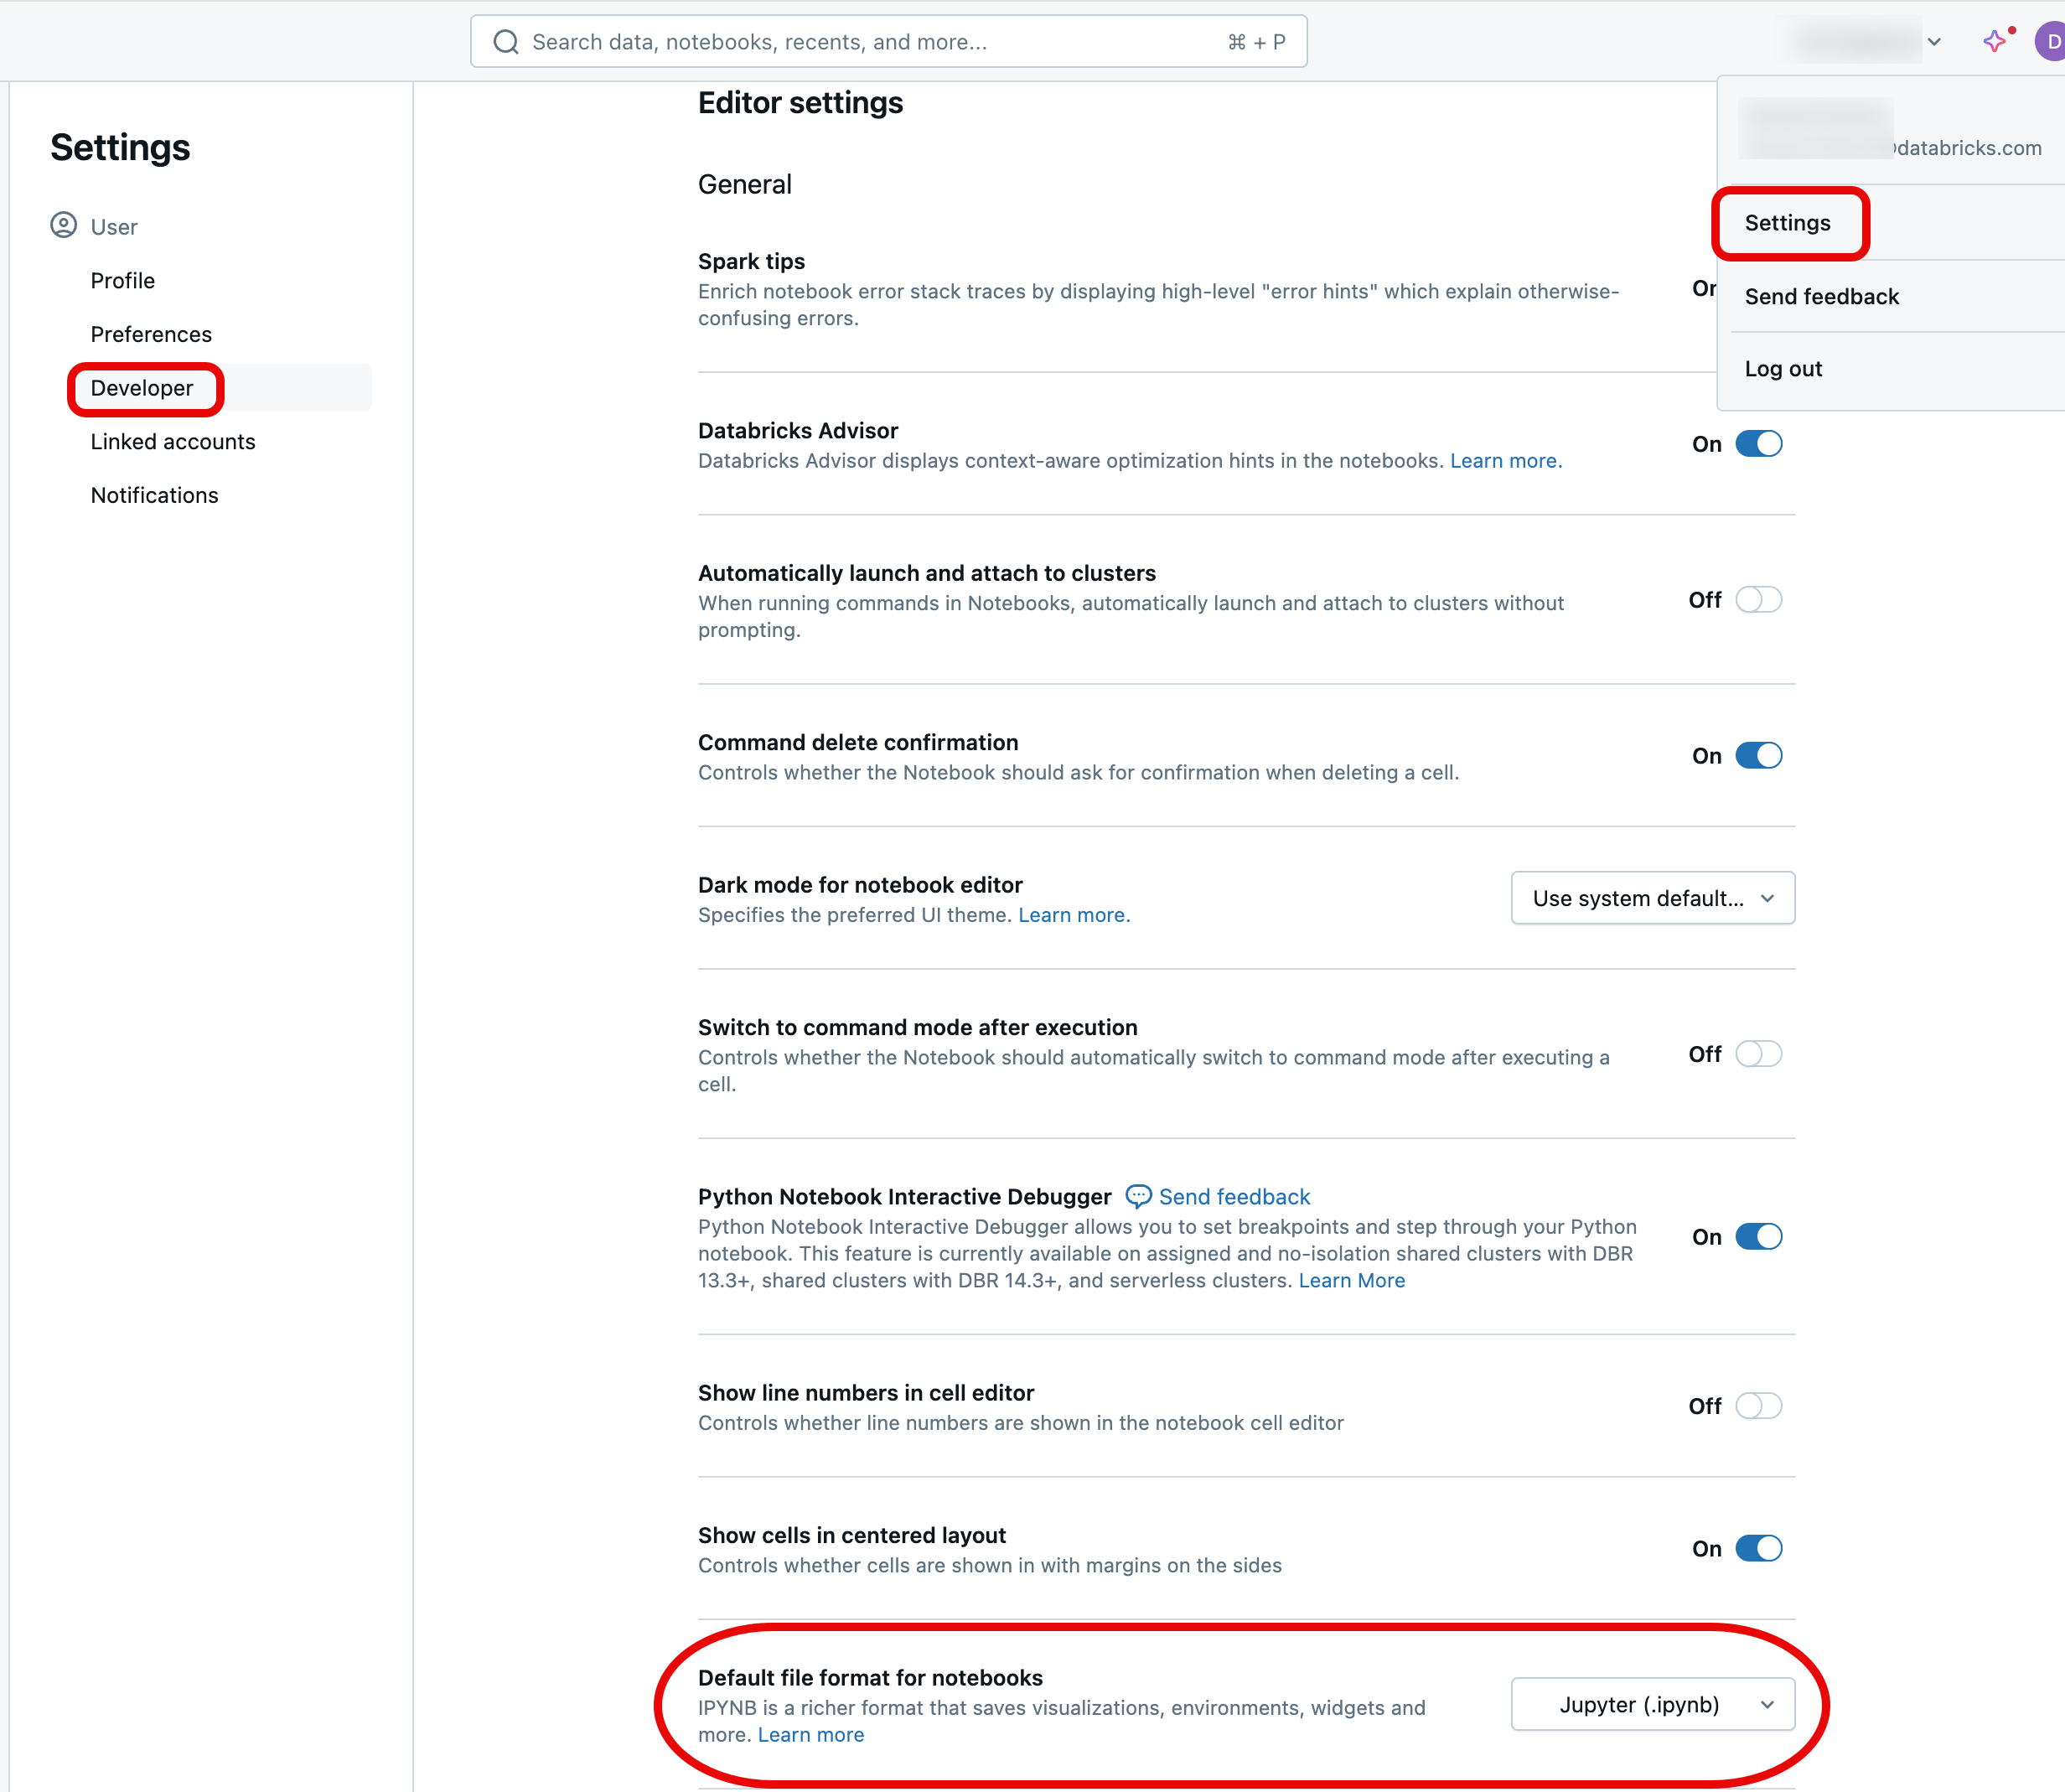The width and height of the screenshot is (2065, 1792).
Task: Toggle Python Notebook Interactive Debugger off
Action: [1757, 1235]
